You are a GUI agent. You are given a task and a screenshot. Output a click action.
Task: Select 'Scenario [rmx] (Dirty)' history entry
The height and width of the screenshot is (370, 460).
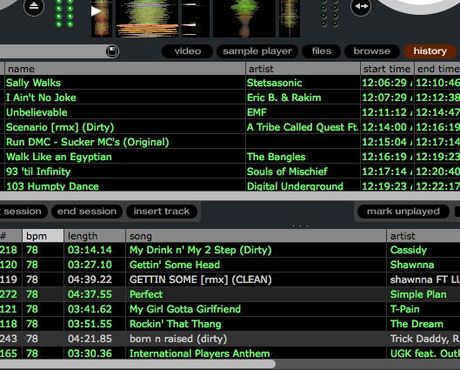(x=60, y=127)
